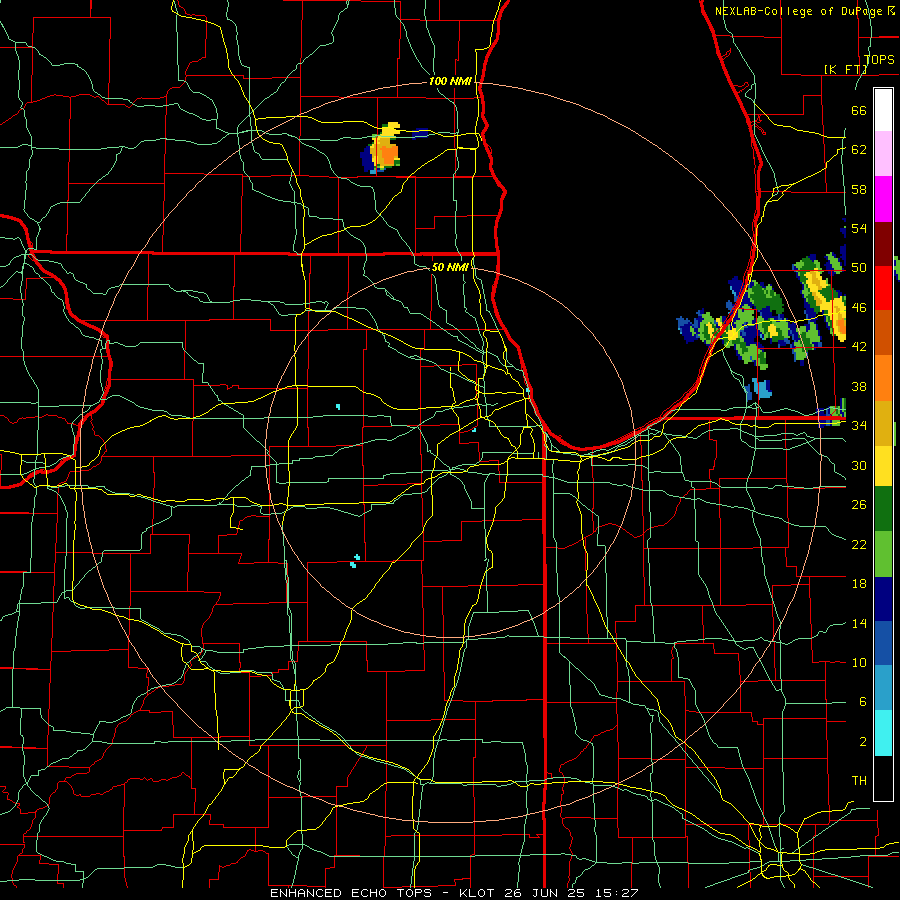Click the black TH threshold swatch

(883, 778)
